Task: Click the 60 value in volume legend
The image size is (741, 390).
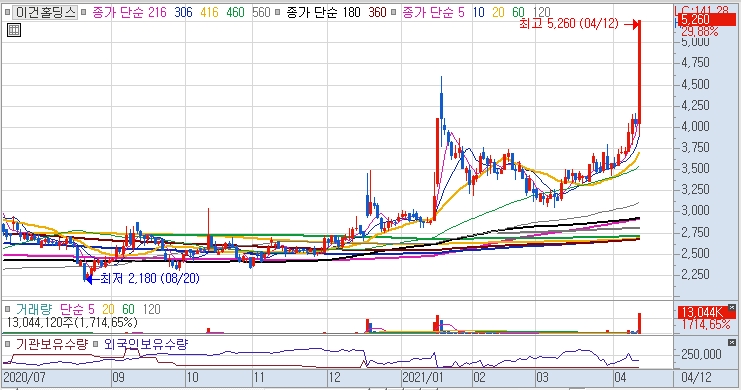Action: 128,310
